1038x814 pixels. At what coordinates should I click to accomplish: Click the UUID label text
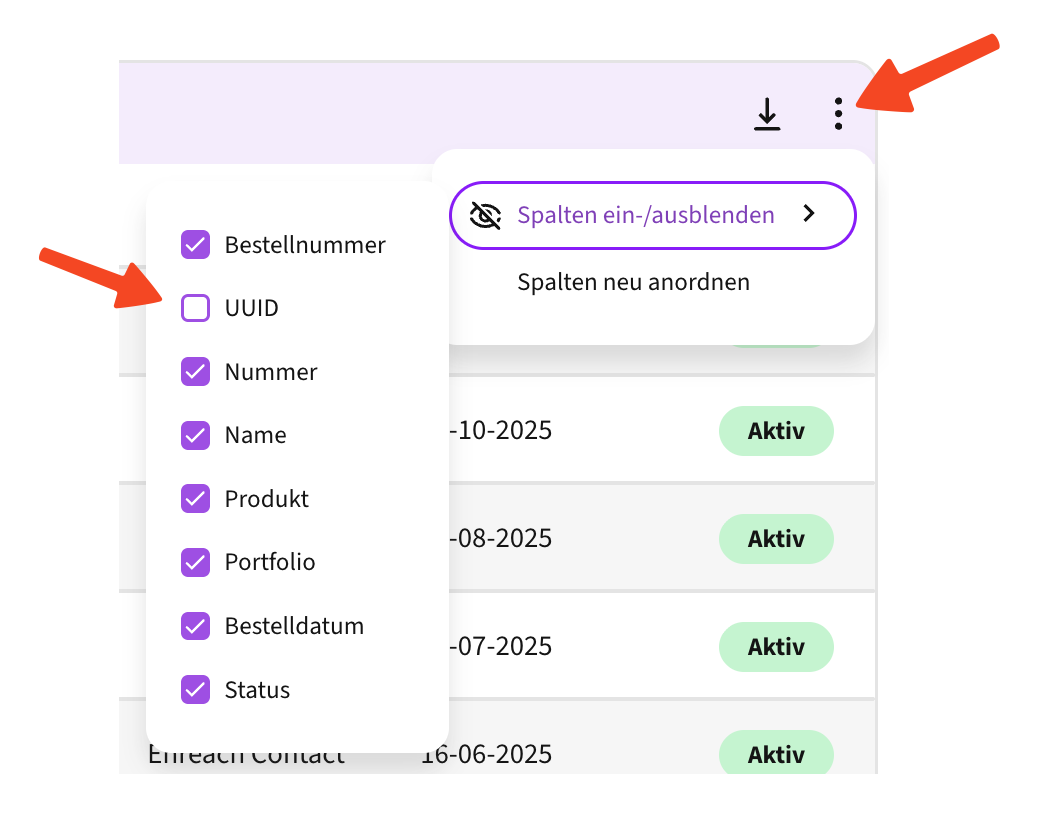(252, 308)
